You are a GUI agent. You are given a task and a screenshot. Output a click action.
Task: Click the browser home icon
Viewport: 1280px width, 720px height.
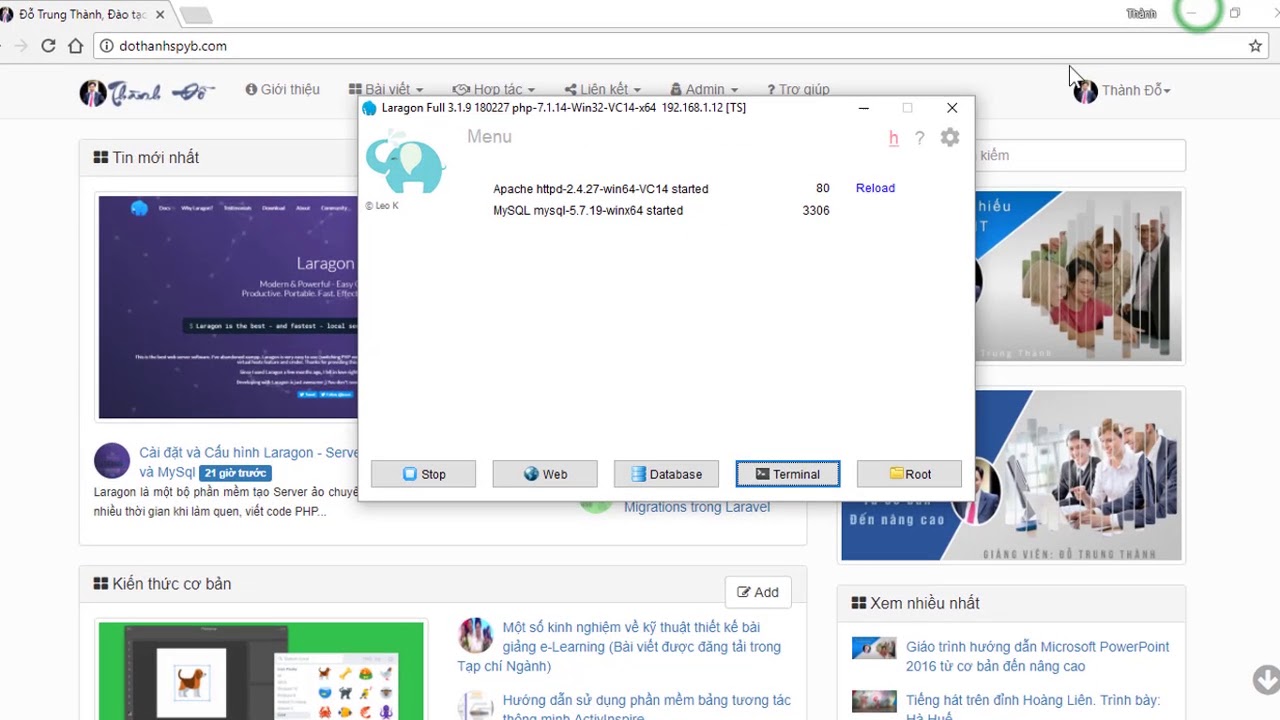point(76,46)
